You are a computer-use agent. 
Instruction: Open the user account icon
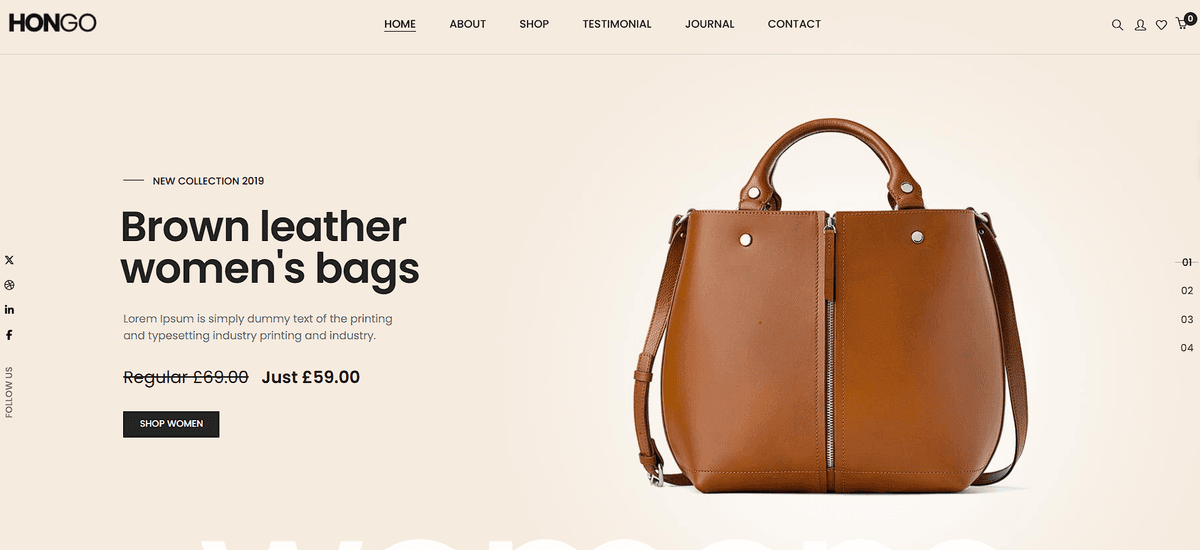[1140, 25]
